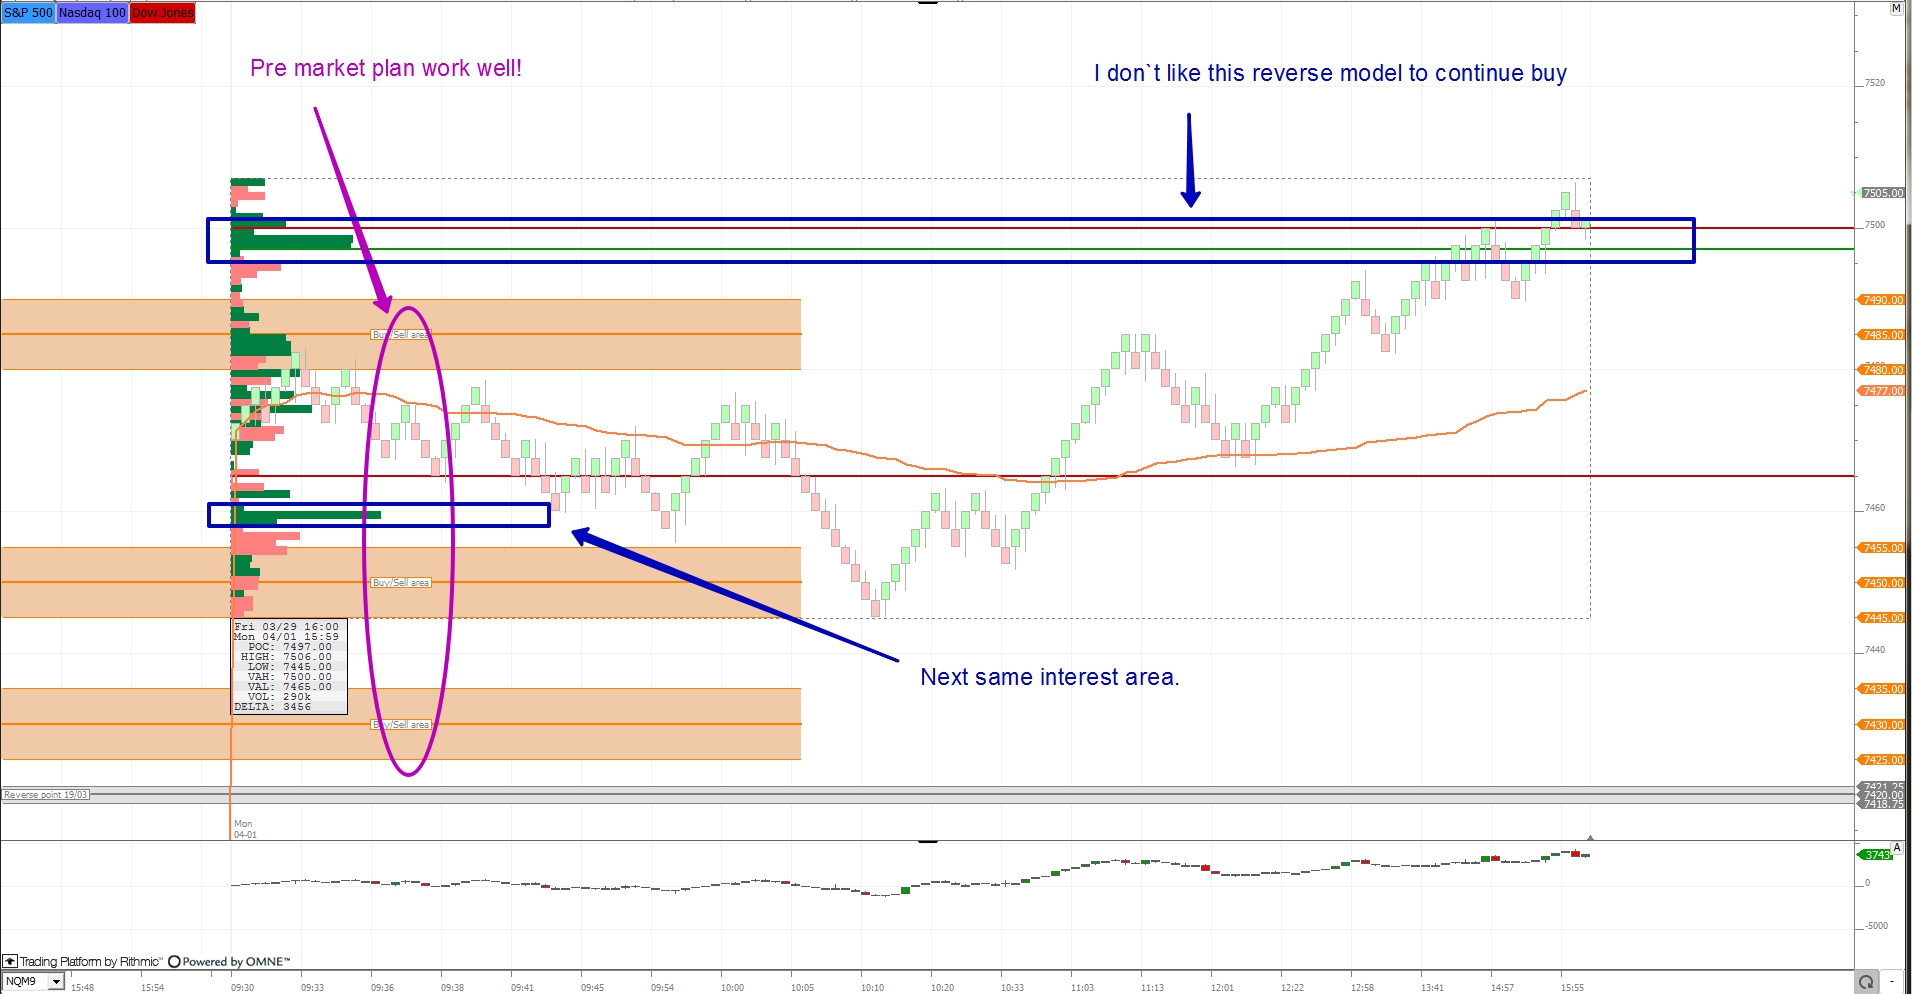Select the 7485.00 orange price label
This screenshot has height=994, width=1912.
click(x=1883, y=335)
